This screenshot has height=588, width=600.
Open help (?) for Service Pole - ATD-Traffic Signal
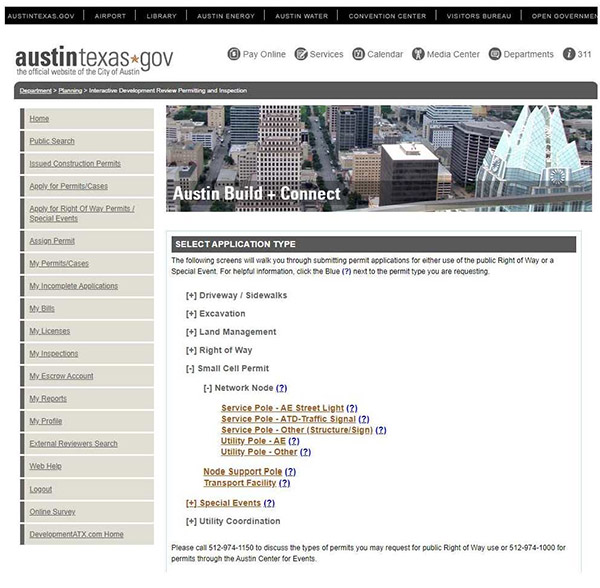364,419
